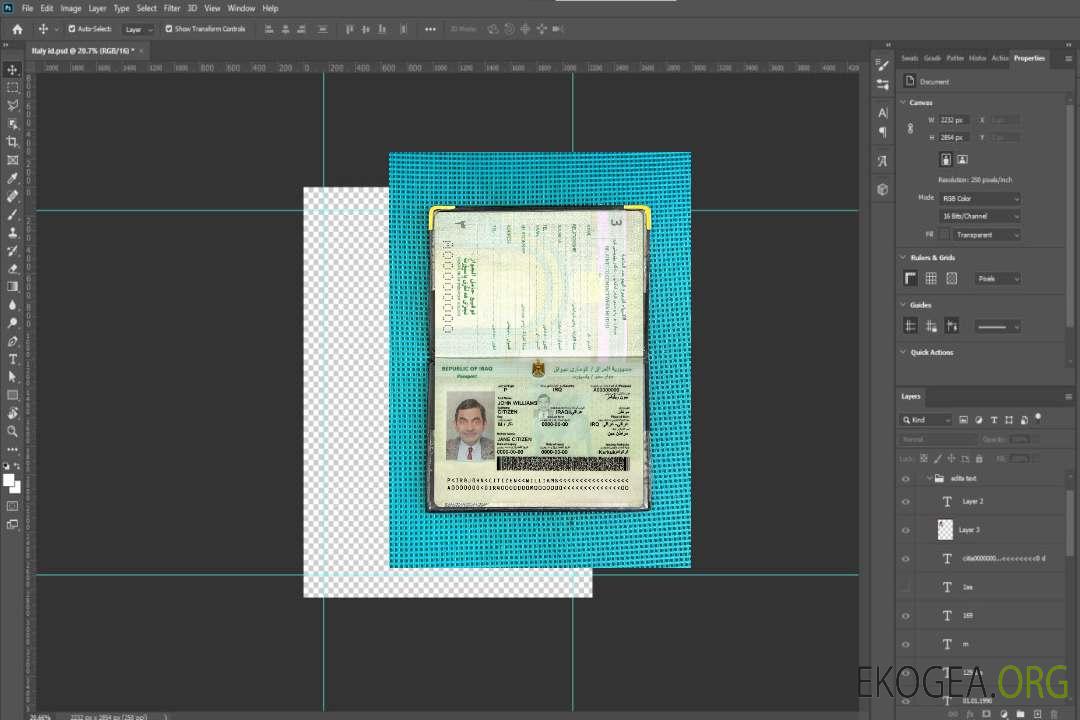Image resolution: width=1080 pixels, height=720 pixels.
Task: Open the Auto-Select Layer dropdown
Action: coord(138,29)
